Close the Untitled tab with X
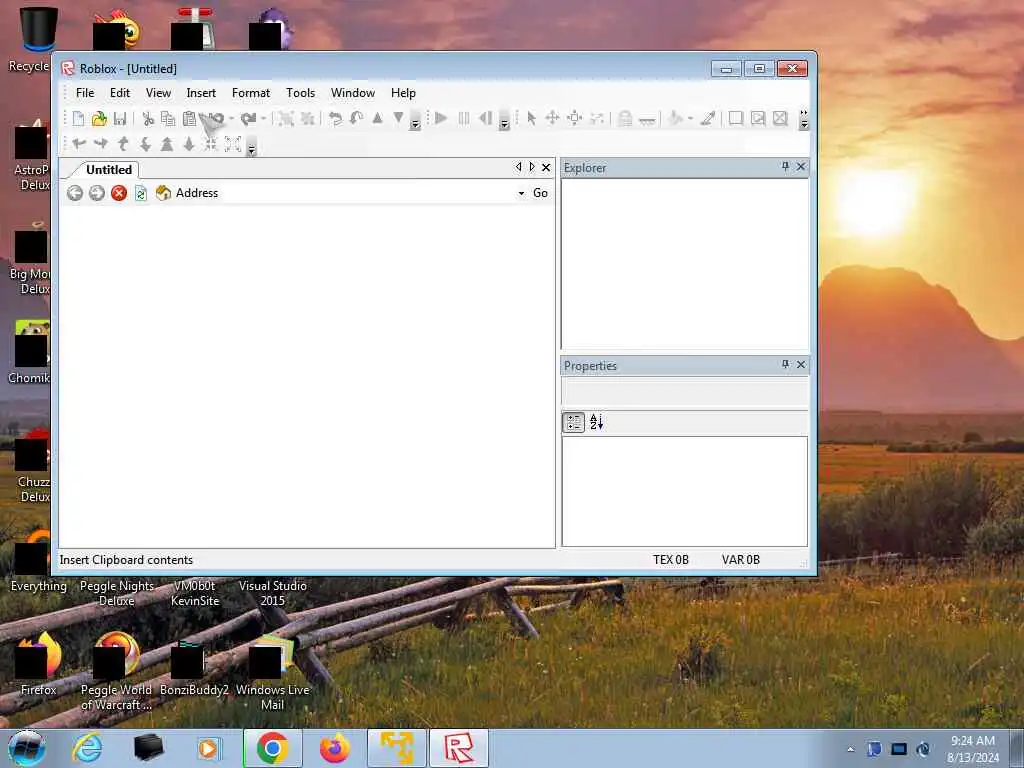 (546, 168)
